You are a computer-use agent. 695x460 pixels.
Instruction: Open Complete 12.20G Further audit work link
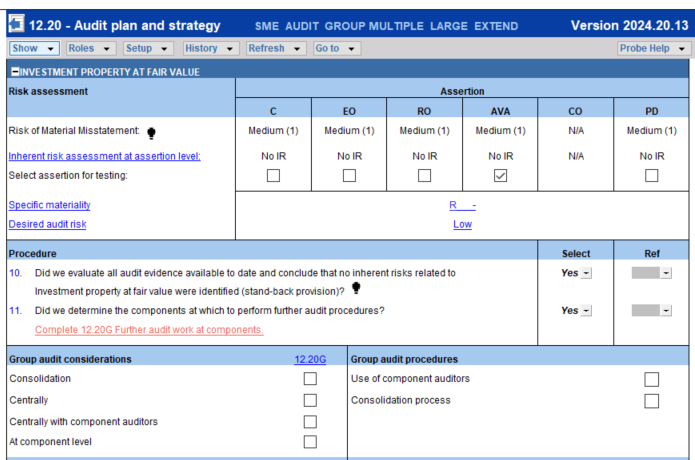click(x=149, y=330)
